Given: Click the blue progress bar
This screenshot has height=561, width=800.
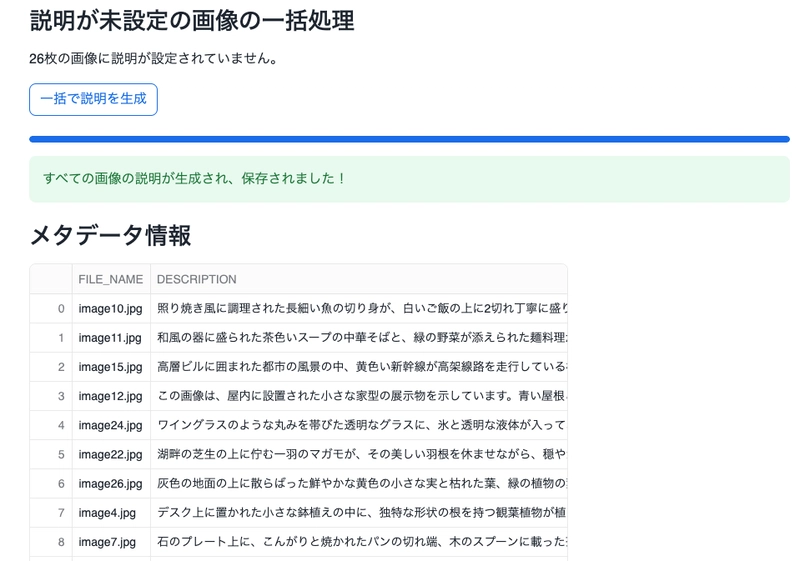Looking at the screenshot, I should coord(409,139).
